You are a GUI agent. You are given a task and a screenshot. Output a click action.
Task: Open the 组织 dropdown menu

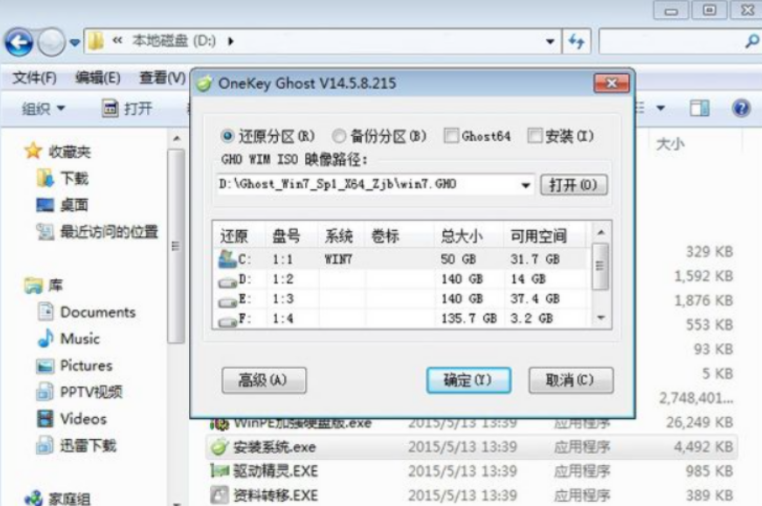pos(43,108)
